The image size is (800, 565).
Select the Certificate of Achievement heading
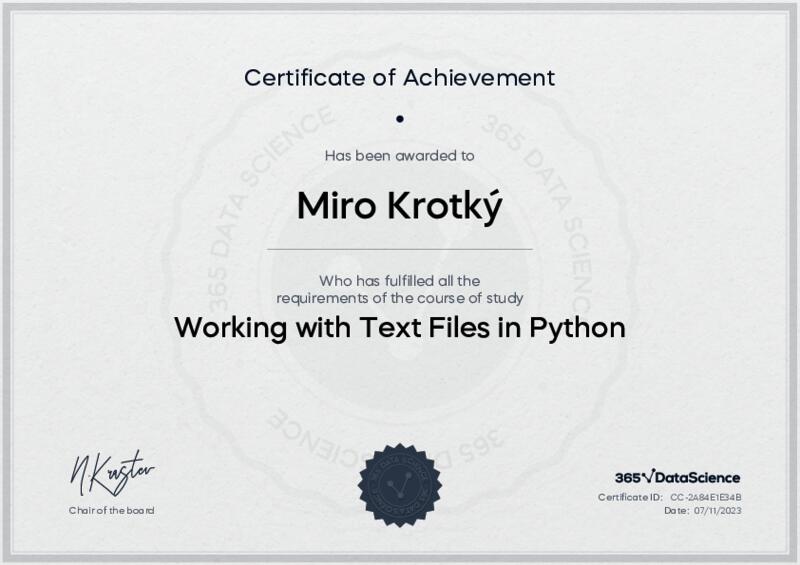tap(400, 76)
